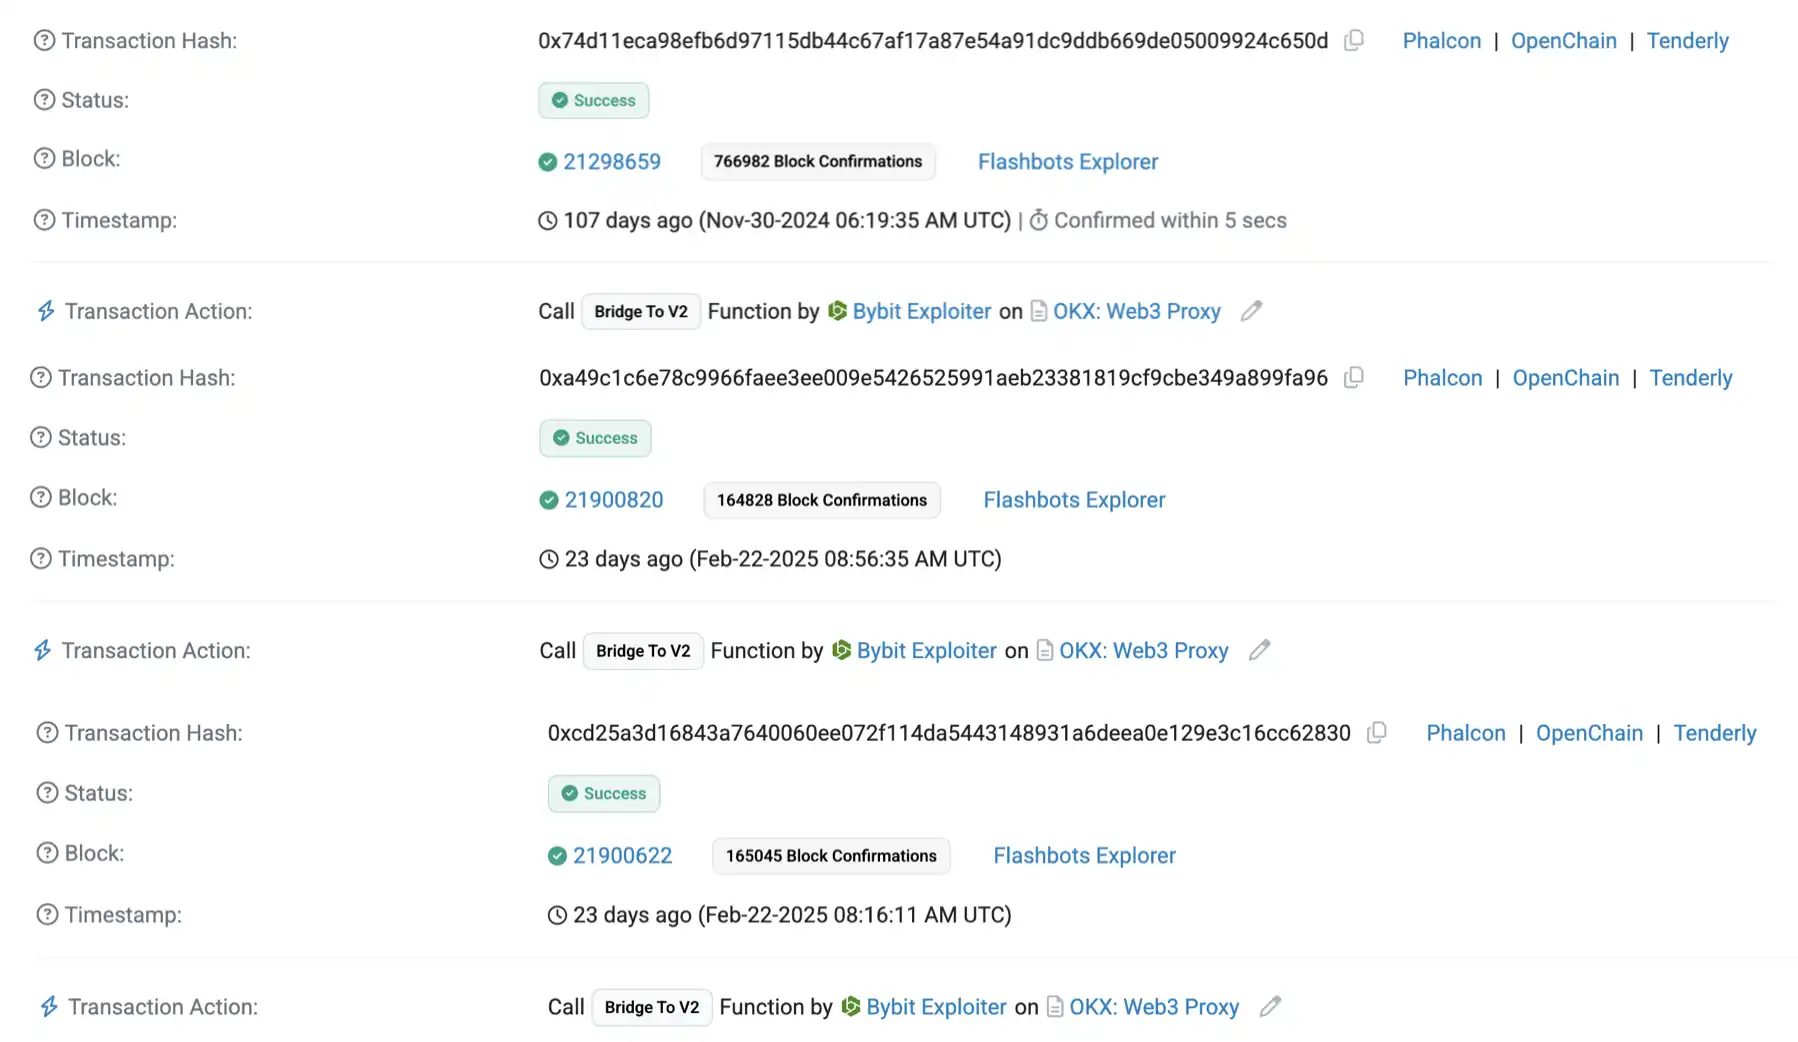Copy the 0xa49c1c6e transaction hash
Screen dimensions: 1798x1042
[x=1354, y=378]
